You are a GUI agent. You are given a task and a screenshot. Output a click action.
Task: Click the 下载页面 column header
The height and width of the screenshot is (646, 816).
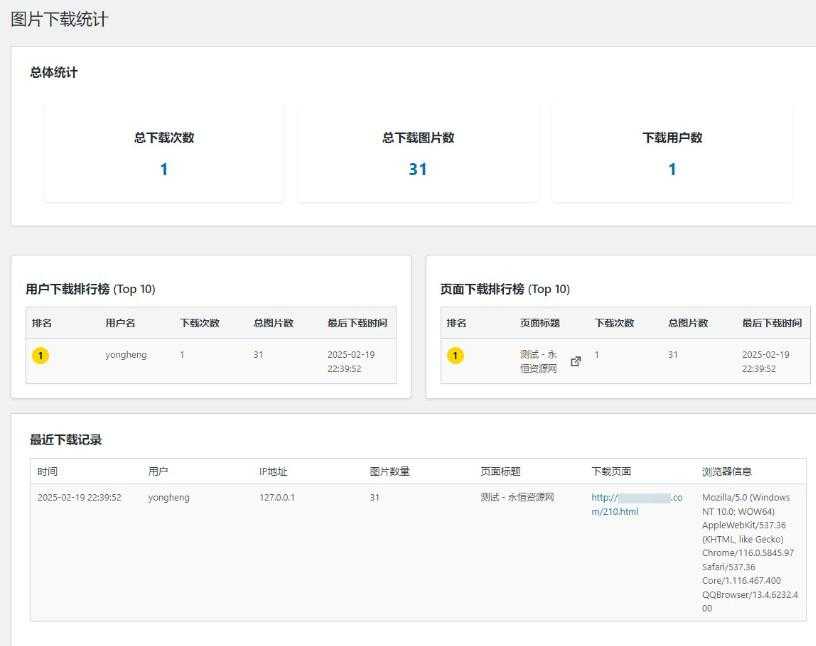click(611, 471)
